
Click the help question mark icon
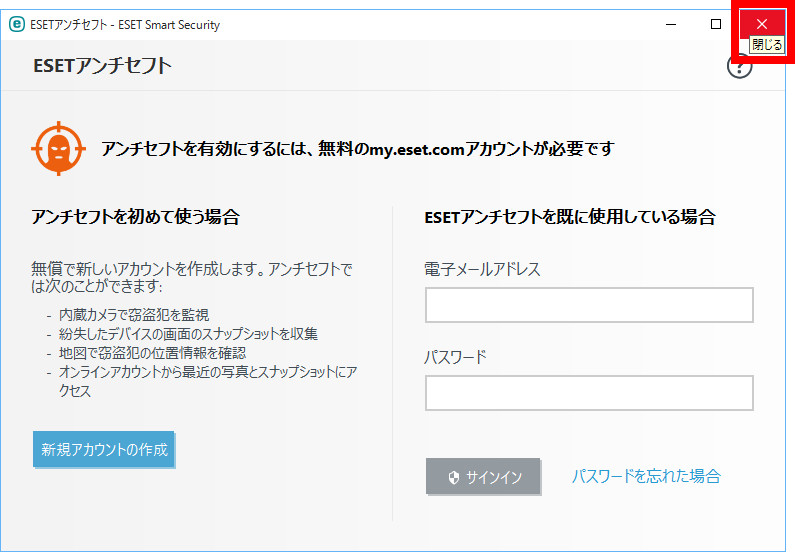[x=739, y=66]
